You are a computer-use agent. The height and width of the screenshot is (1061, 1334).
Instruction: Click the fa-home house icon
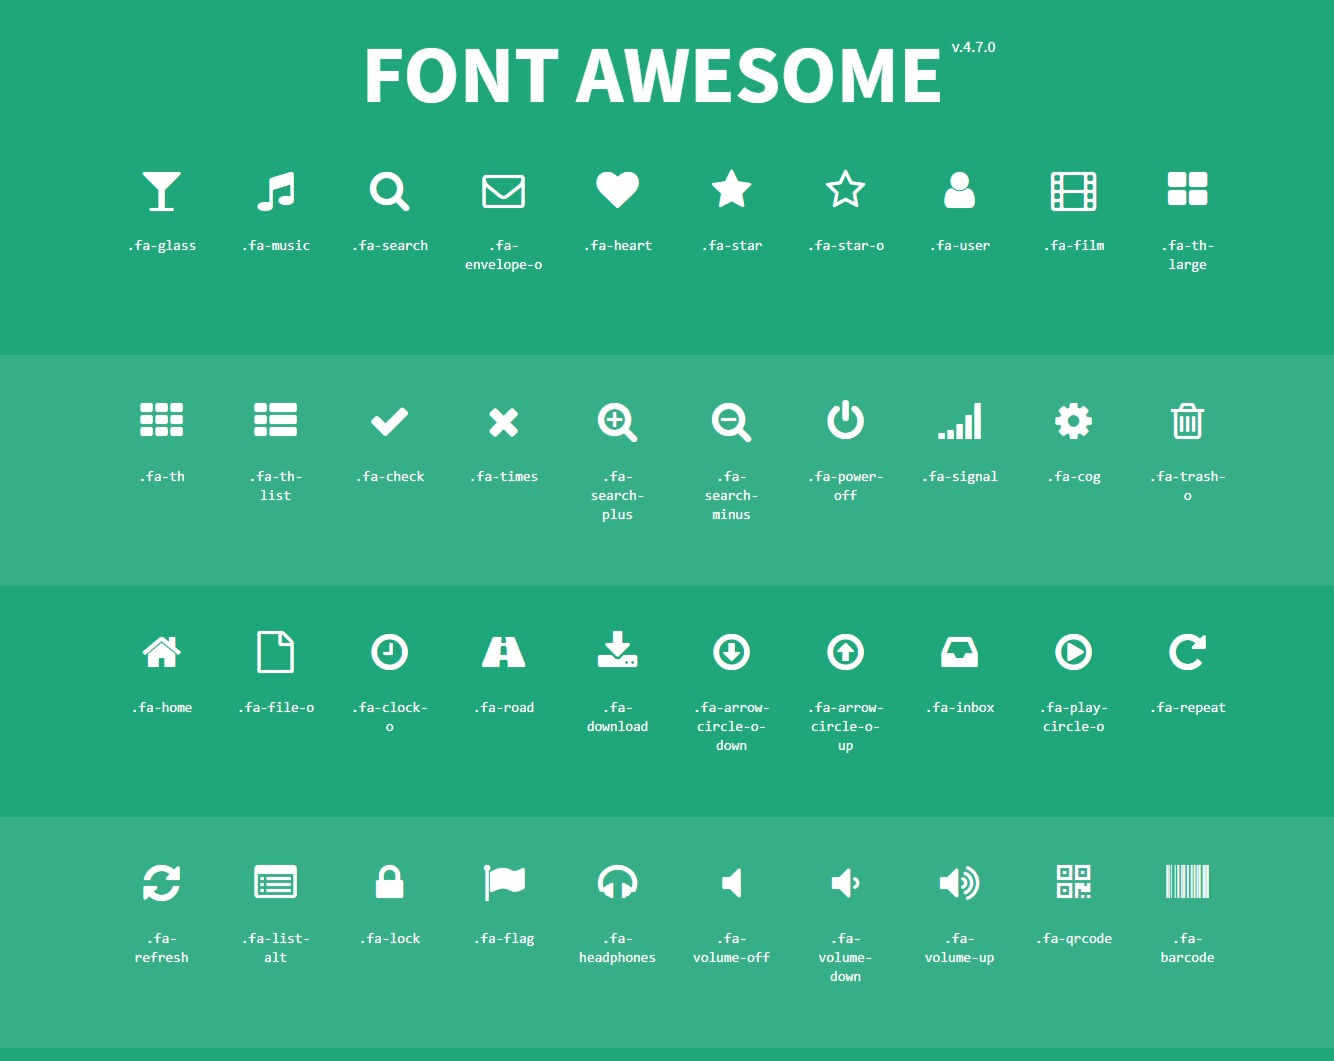click(x=161, y=652)
